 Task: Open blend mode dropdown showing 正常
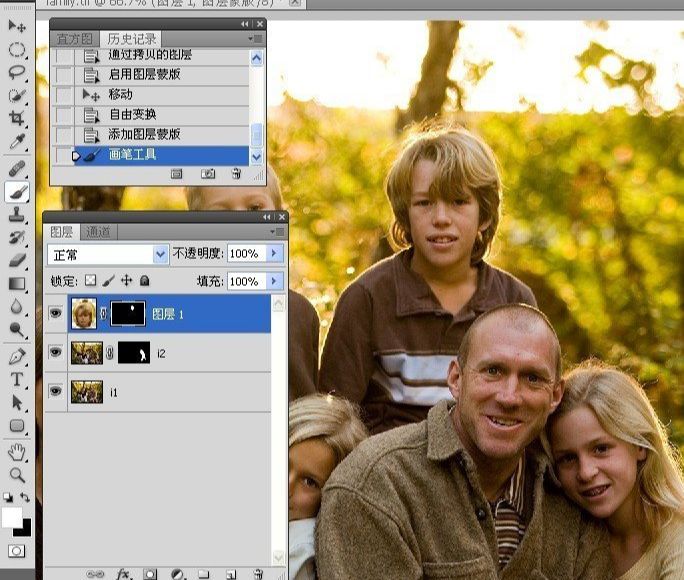[108, 255]
